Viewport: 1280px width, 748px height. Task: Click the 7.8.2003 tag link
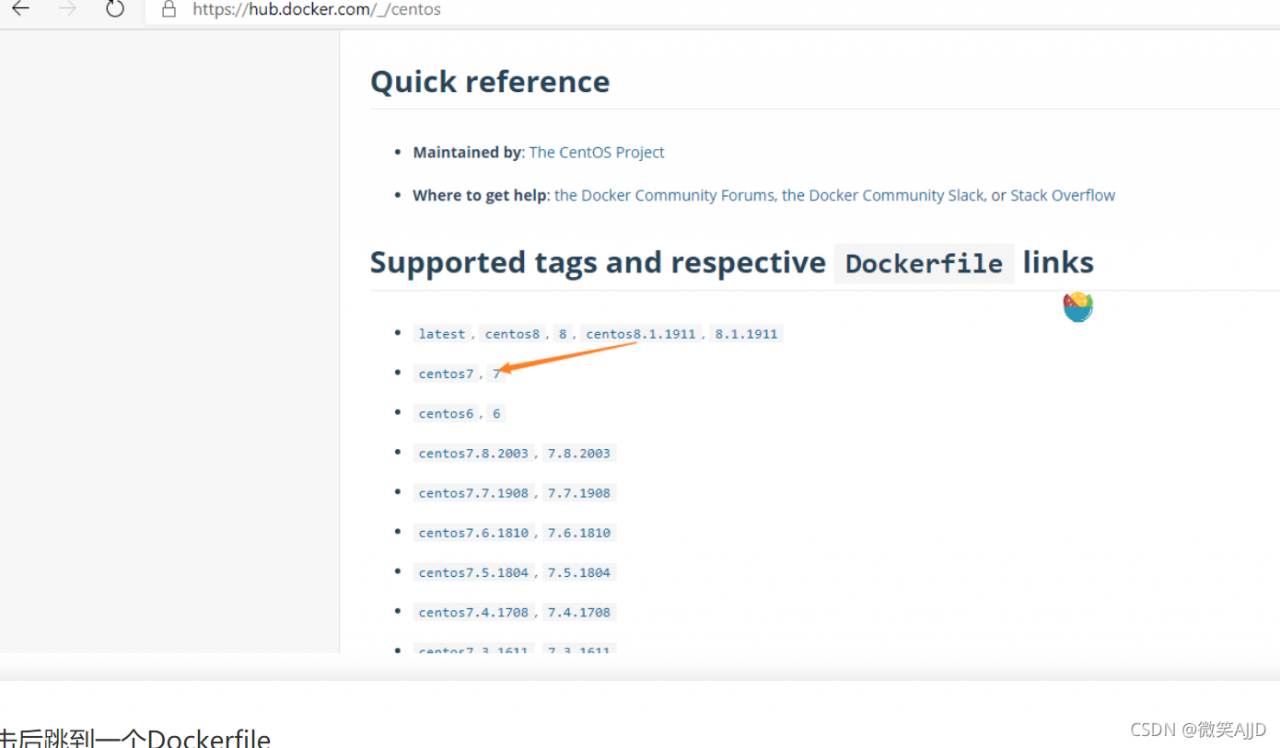click(579, 453)
